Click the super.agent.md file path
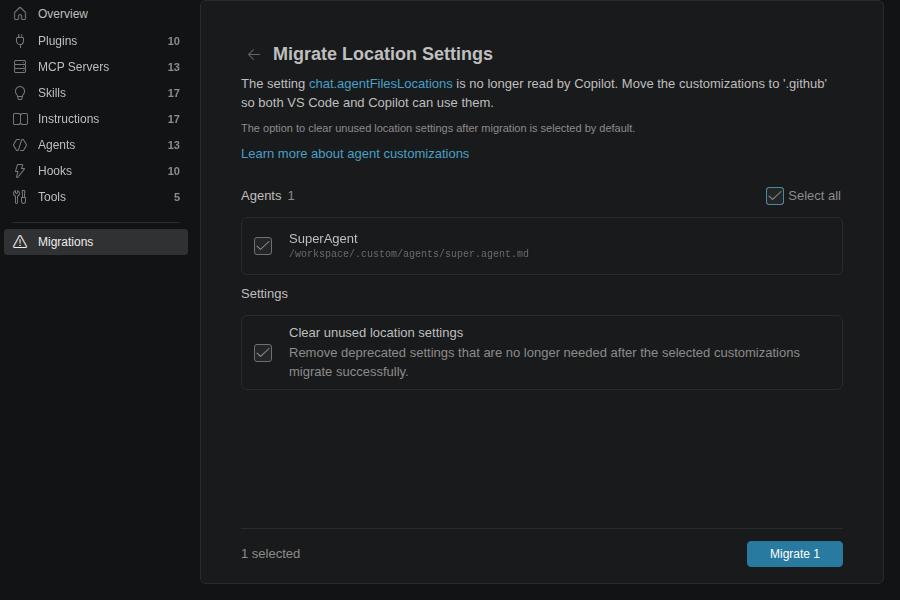900x600 pixels. (x=409, y=254)
